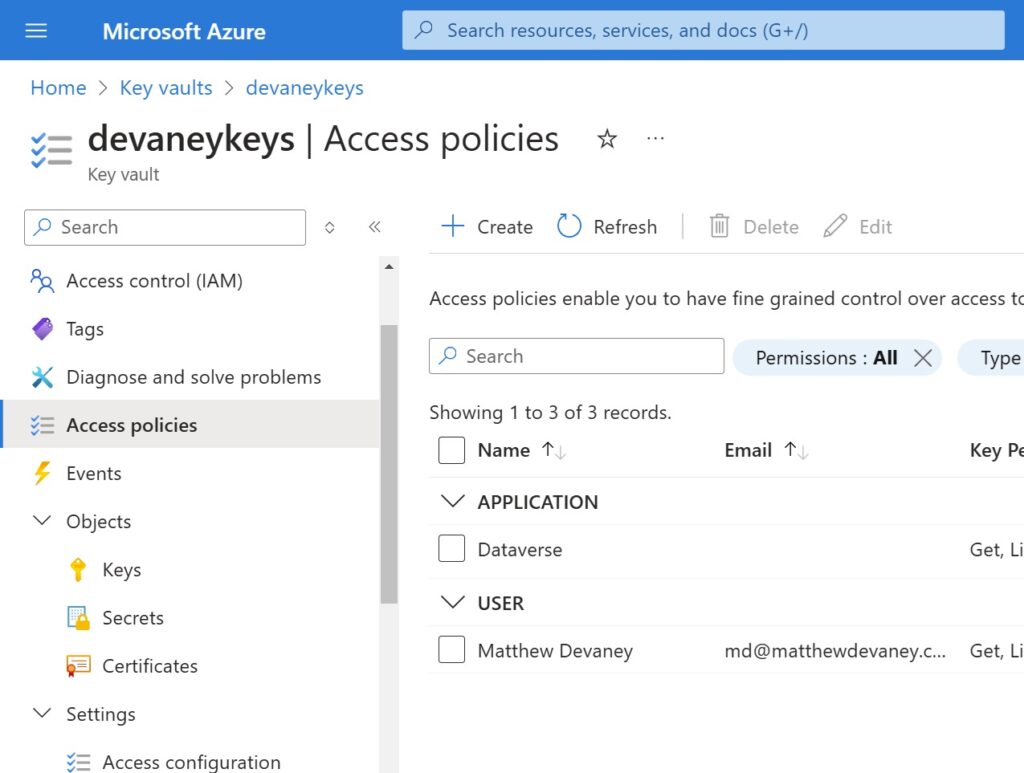Click the purple Tags icon
The height and width of the screenshot is (773, 1024).
tap(42, 329)
